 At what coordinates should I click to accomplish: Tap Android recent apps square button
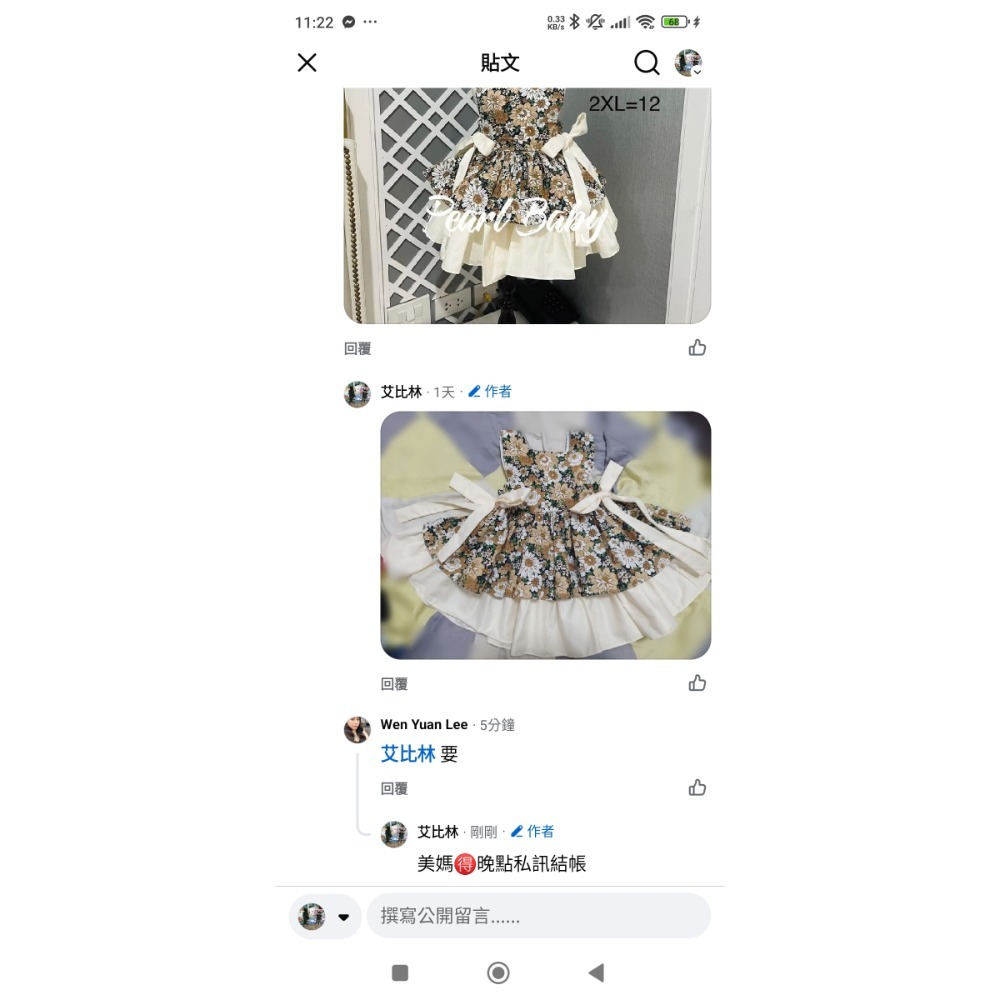coord(400,973)
